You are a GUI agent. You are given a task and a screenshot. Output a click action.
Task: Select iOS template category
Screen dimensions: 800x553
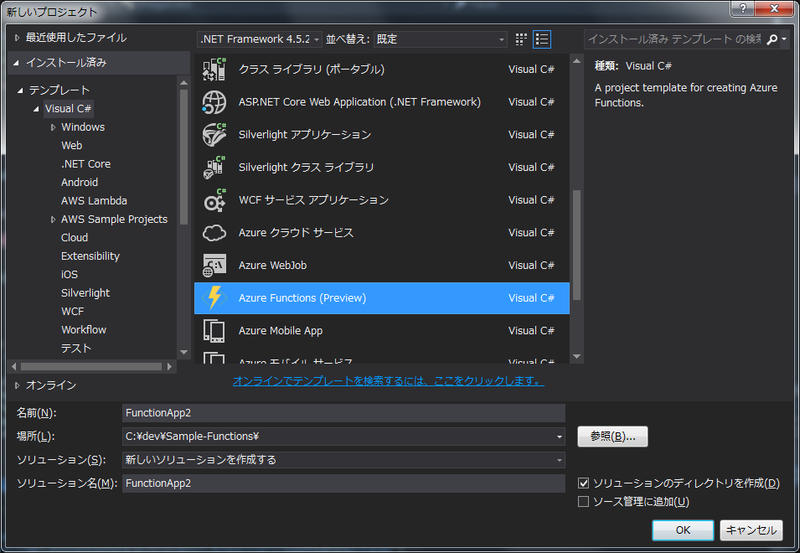point(69,274)
